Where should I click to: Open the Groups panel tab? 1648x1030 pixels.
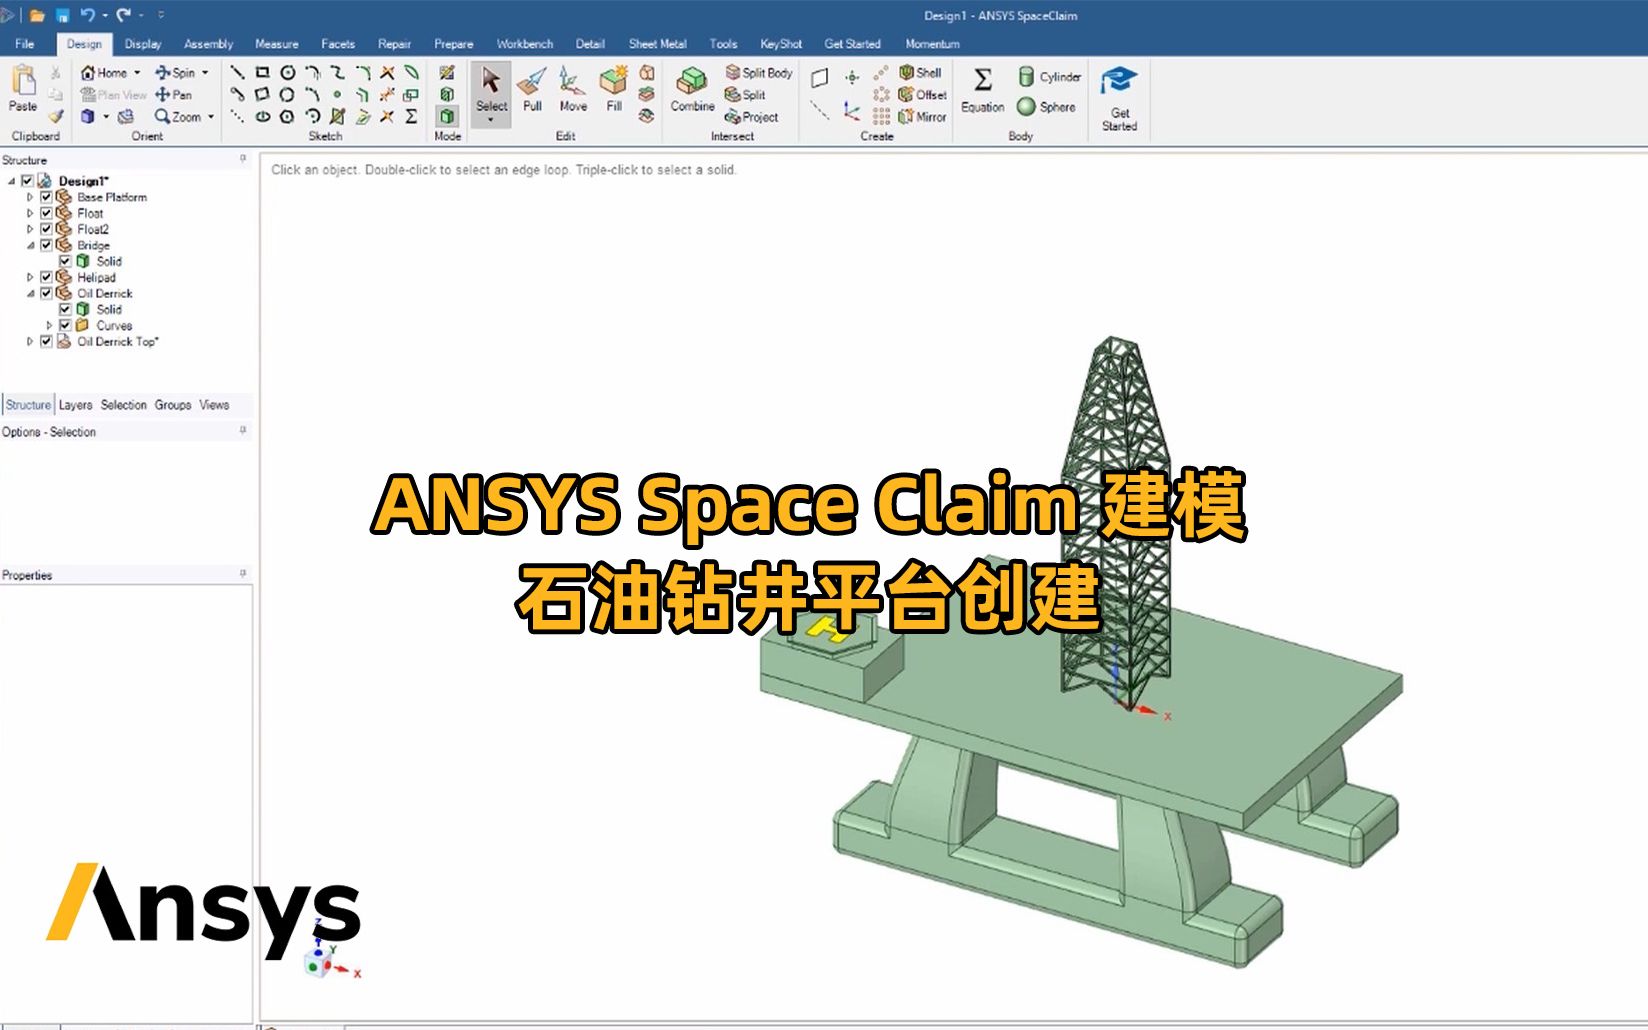pyautogui.click(x=173, y=405)
